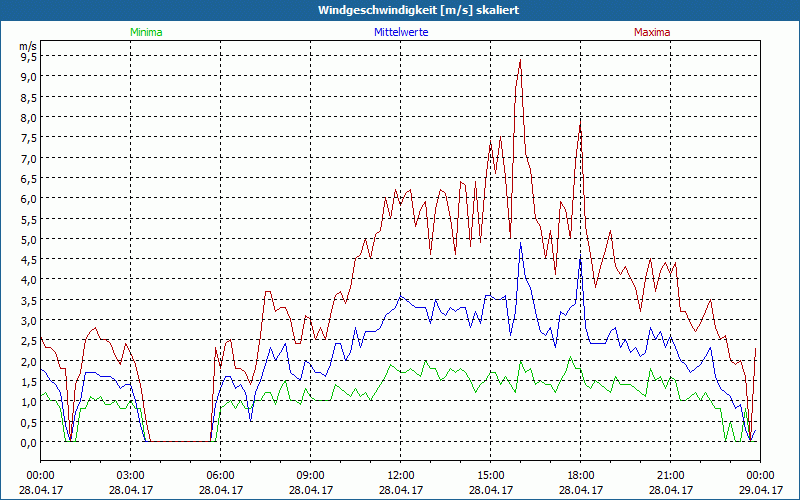Click the 12:00 time label
This screenshot has width=800, height=500.
401,476
